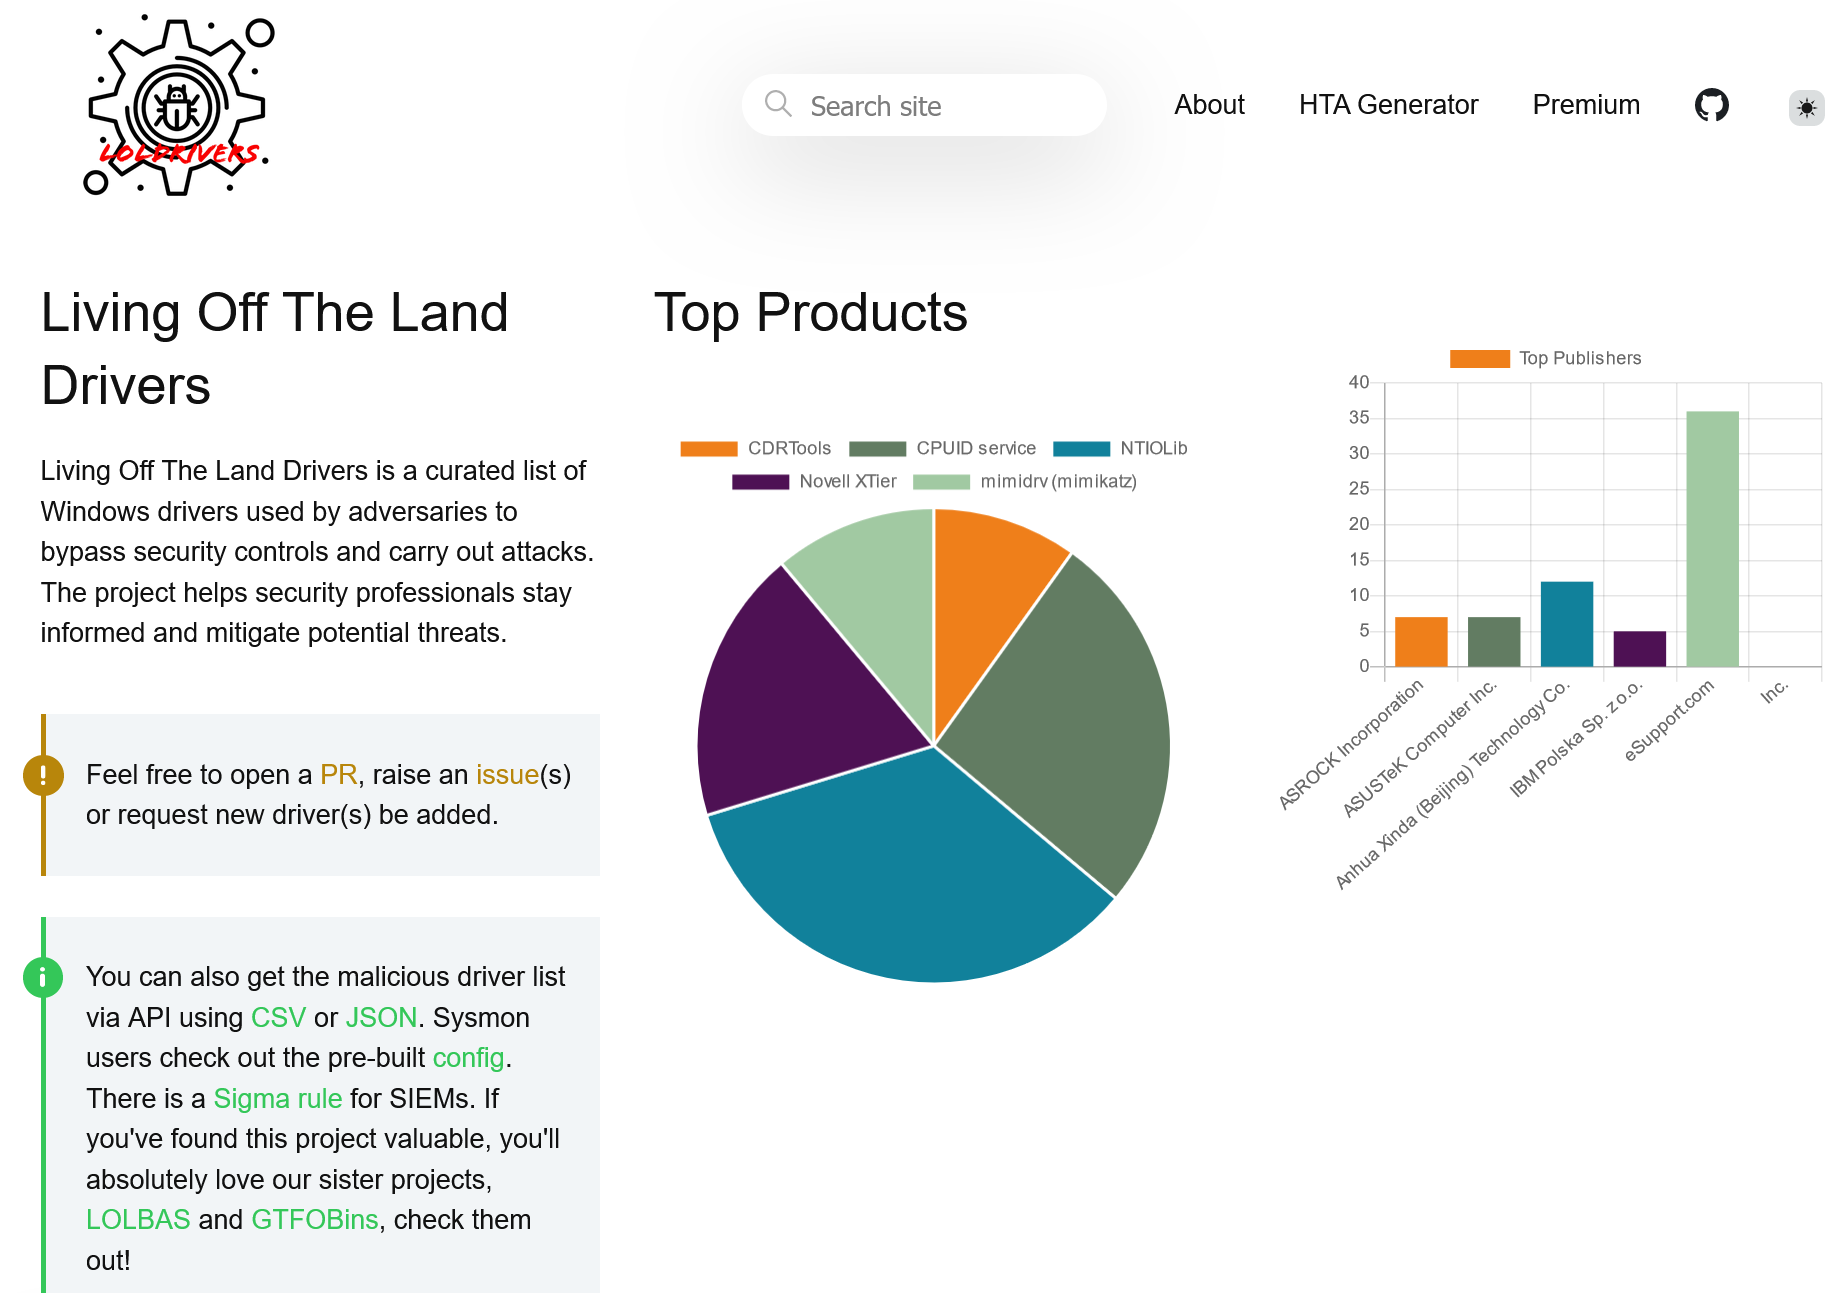Click the tall eSupport.com green bar
The width and height of the screenshot is (1834, 1293).
(1711, 538)
